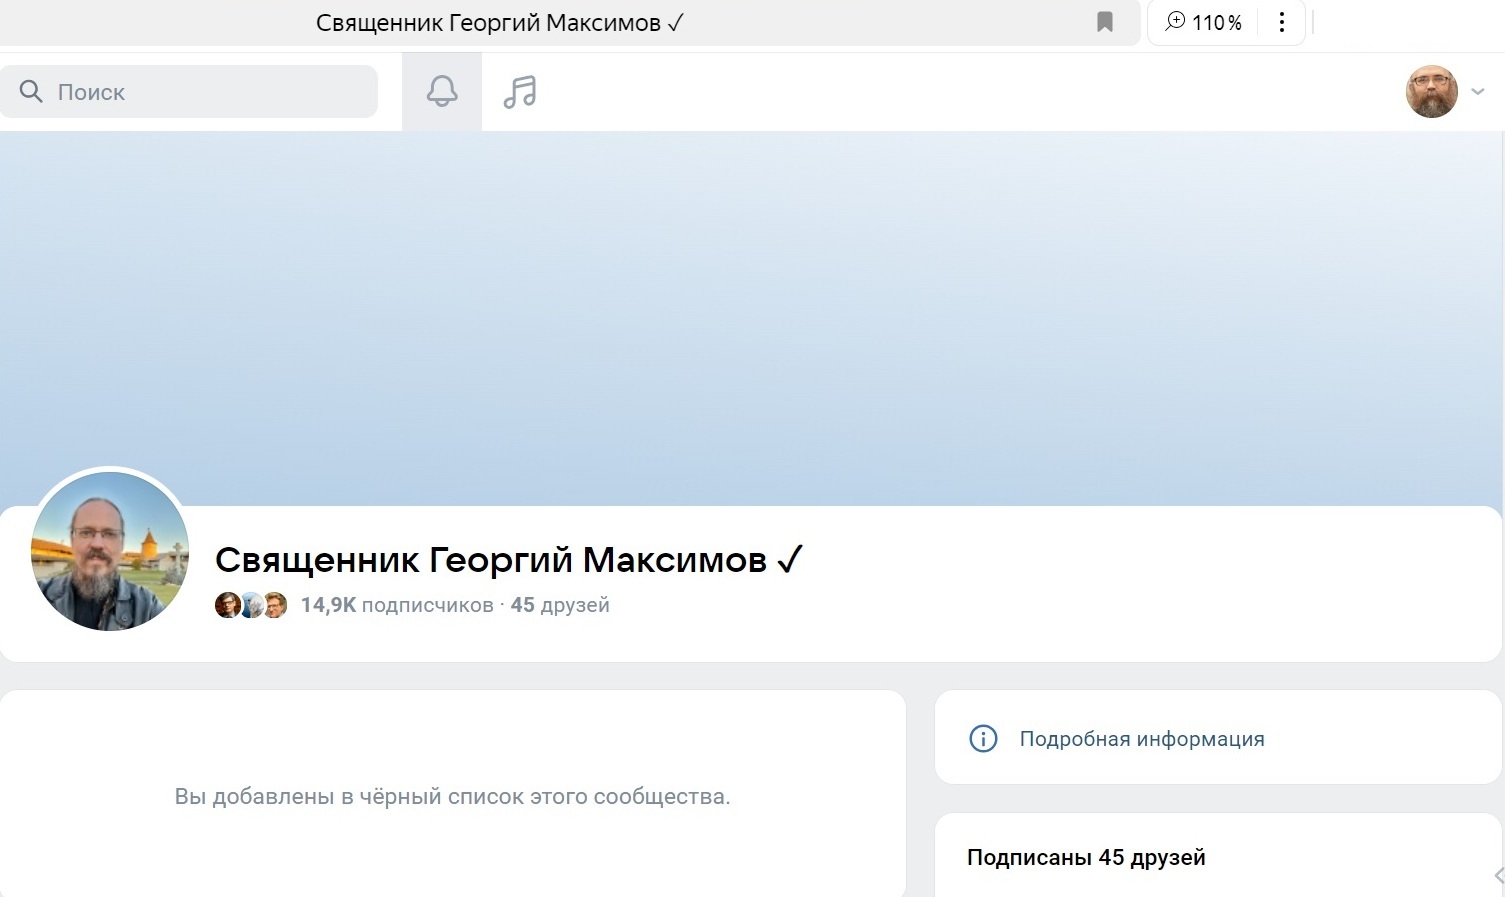Open Подробная информация link

tap(1142, 739)
